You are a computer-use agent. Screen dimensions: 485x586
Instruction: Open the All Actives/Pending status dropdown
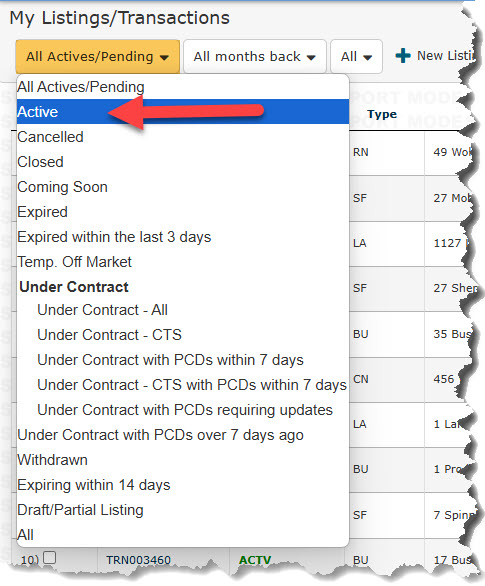pos(98,57)
